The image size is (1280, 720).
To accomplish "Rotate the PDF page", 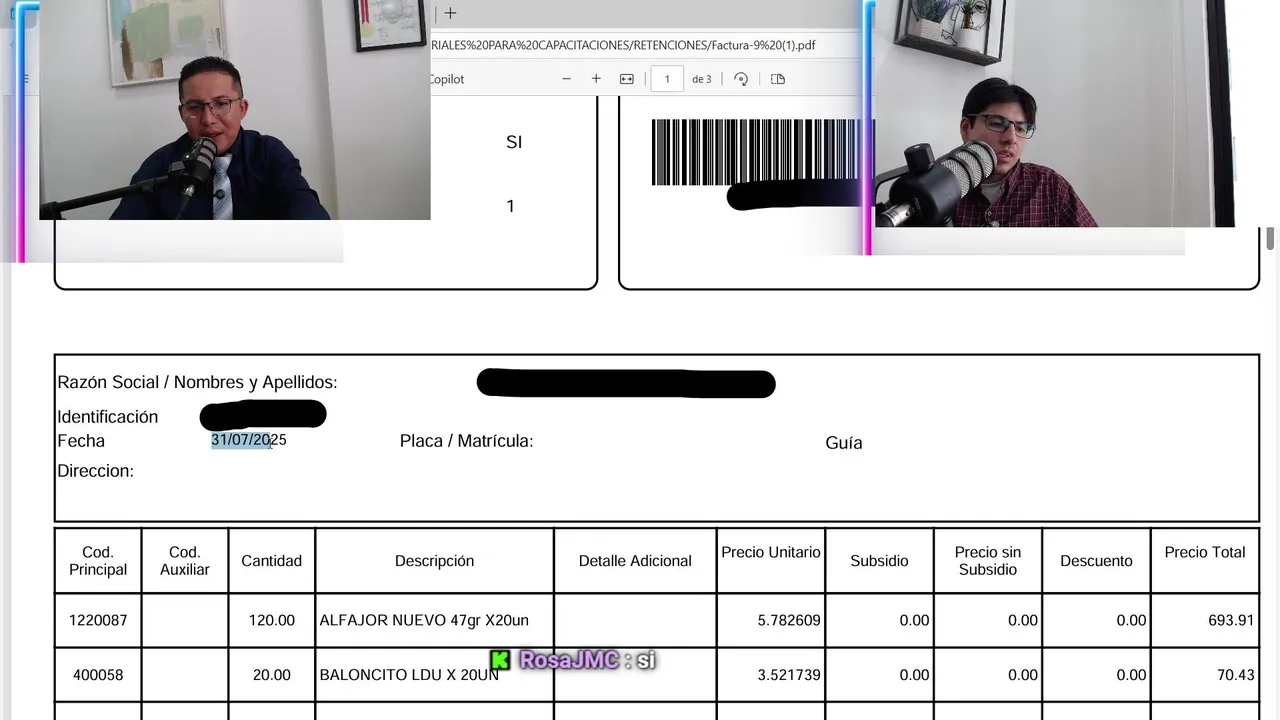I will pyautogui.click(x=741, y=79).
